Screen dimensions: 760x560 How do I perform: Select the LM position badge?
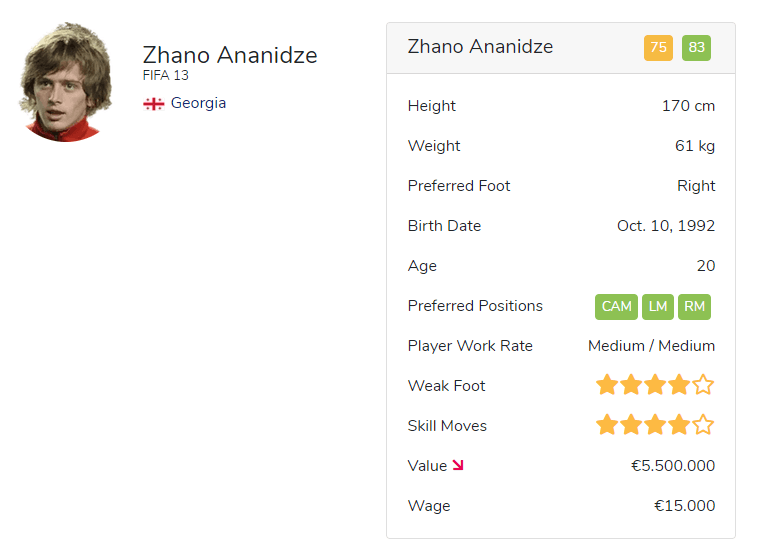[x=657, y=306]
